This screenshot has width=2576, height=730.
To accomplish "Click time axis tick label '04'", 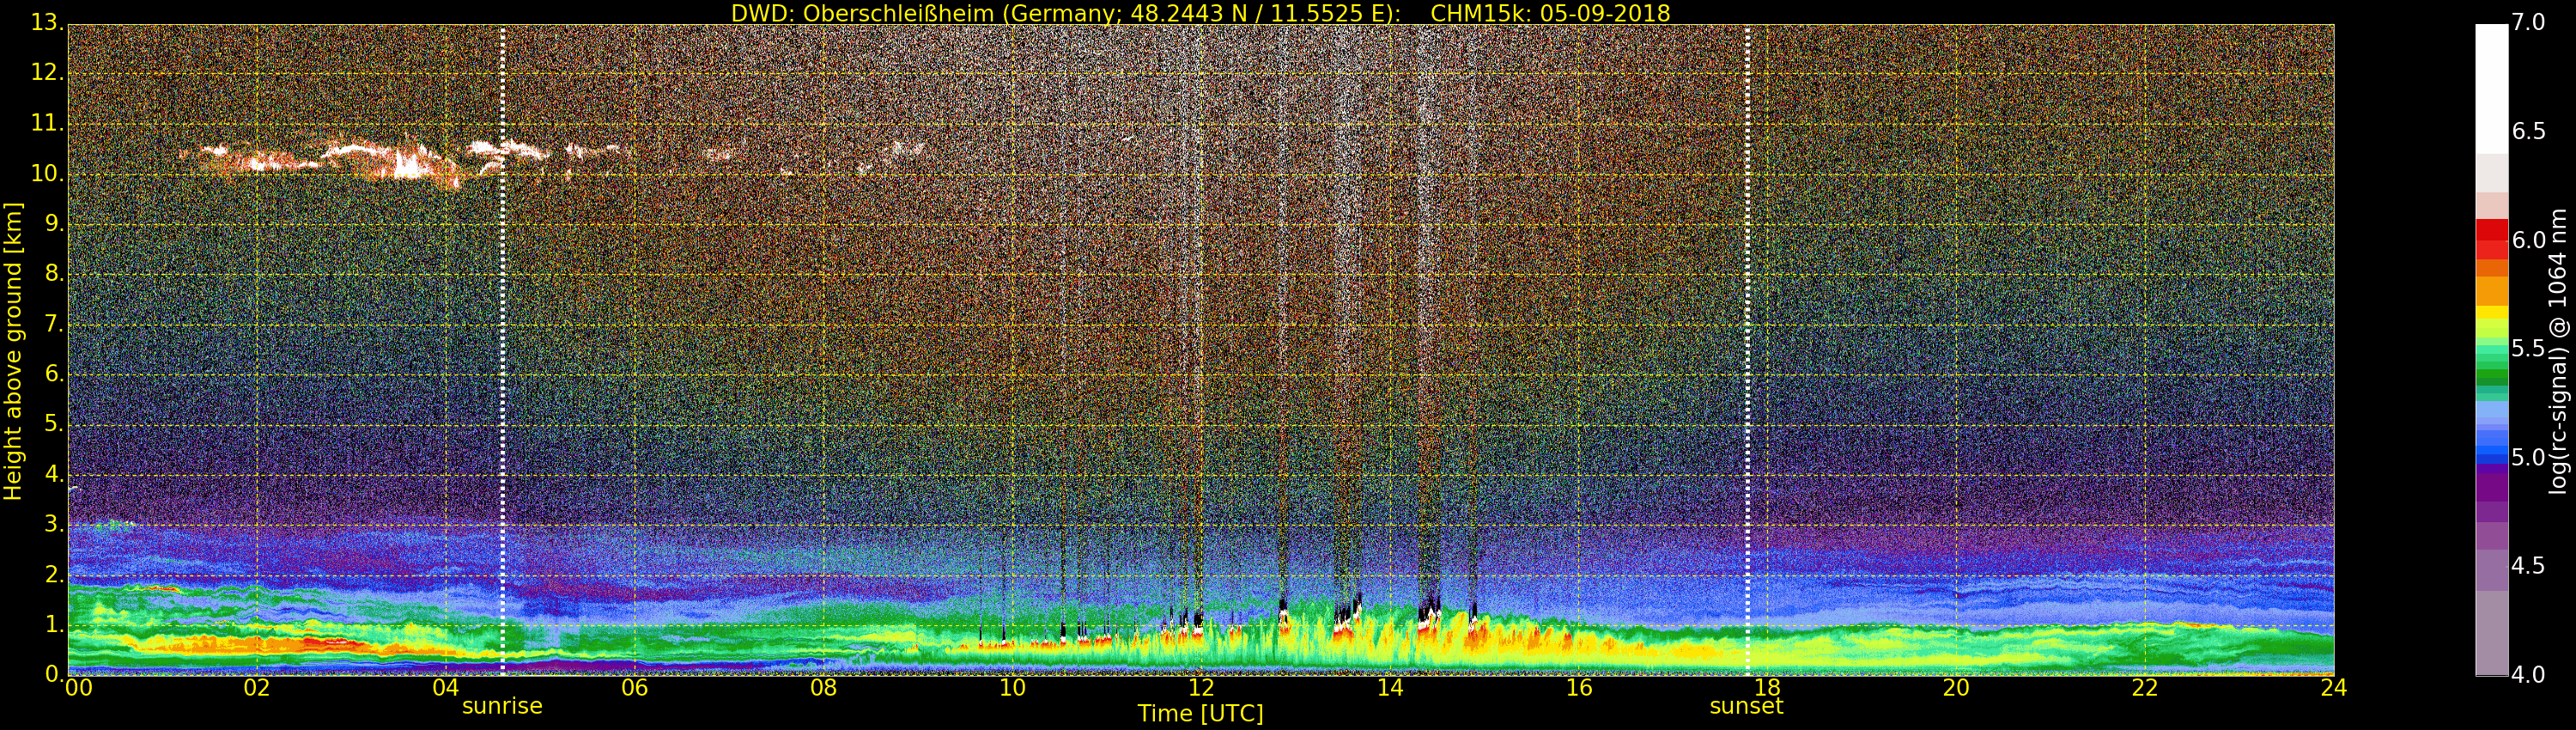I will [x=446, y=688].
